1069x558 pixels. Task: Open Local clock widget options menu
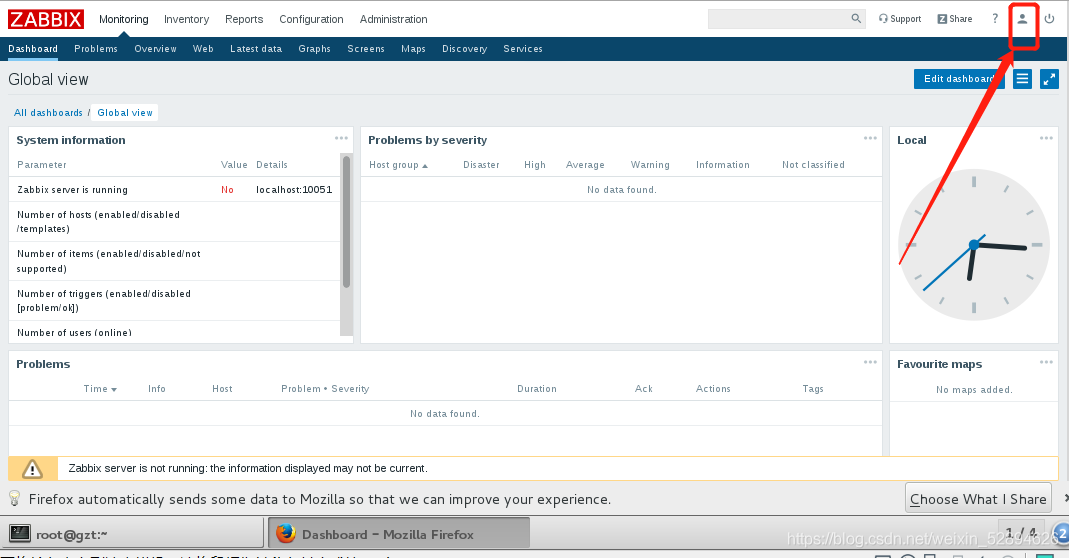coord(1046,138)
